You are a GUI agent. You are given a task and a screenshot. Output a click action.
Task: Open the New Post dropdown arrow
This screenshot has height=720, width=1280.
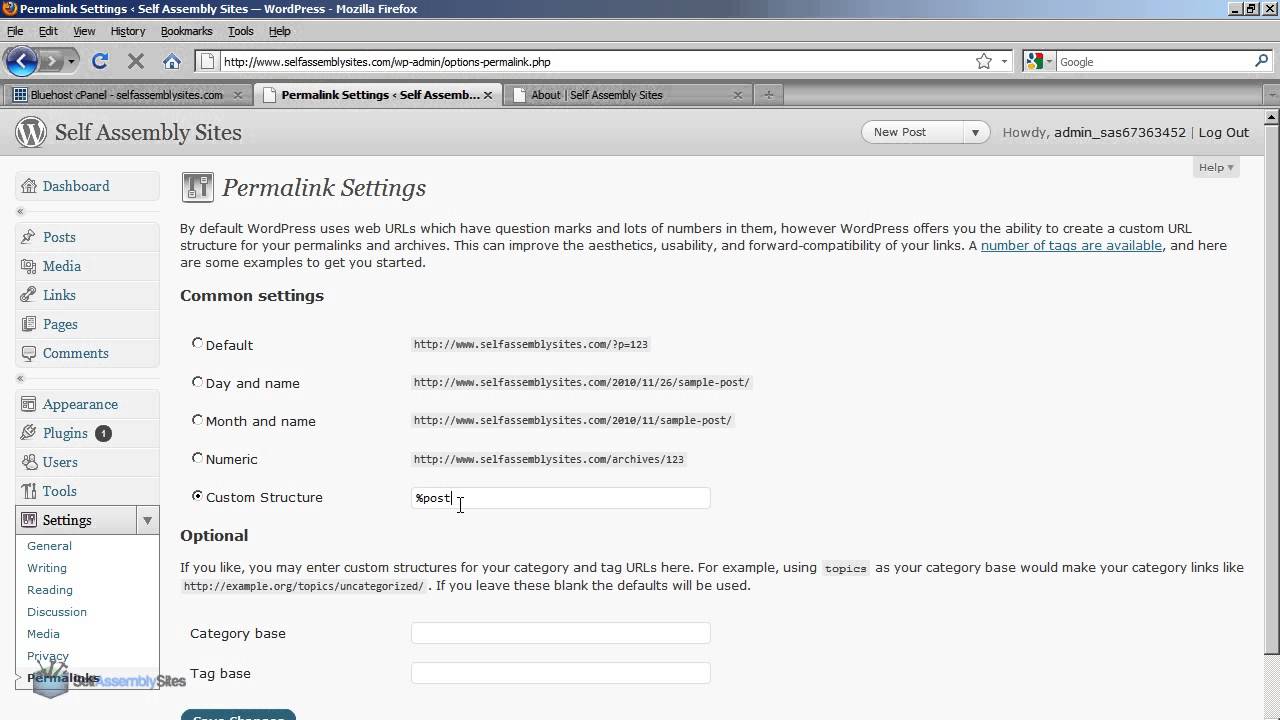click(975, 132)
